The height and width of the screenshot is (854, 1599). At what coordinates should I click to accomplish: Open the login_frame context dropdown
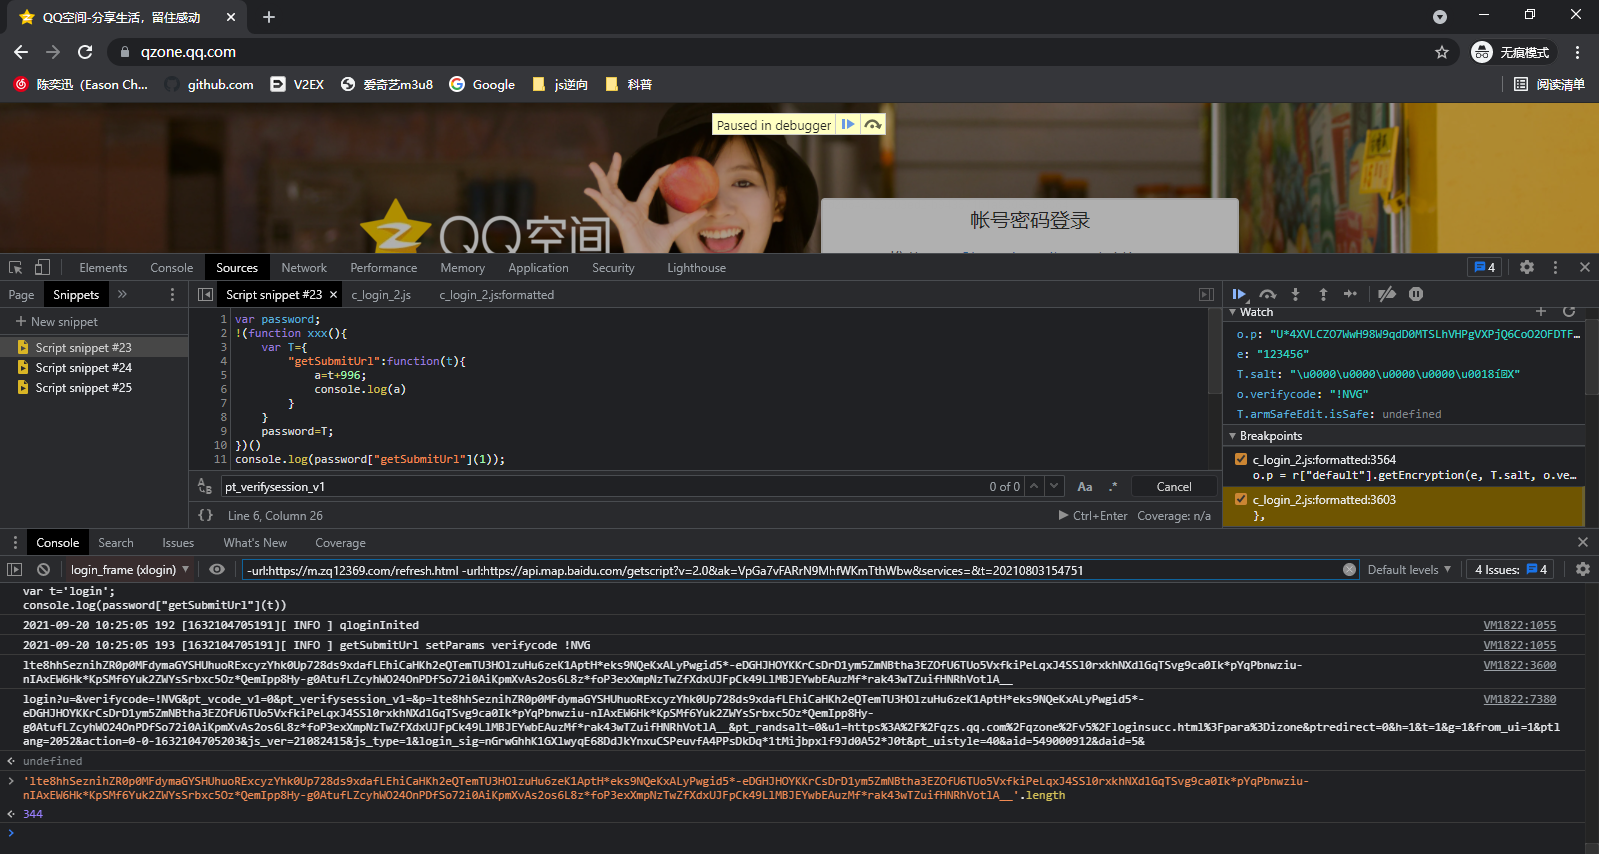pyautogui.click(x=129, y=570)
